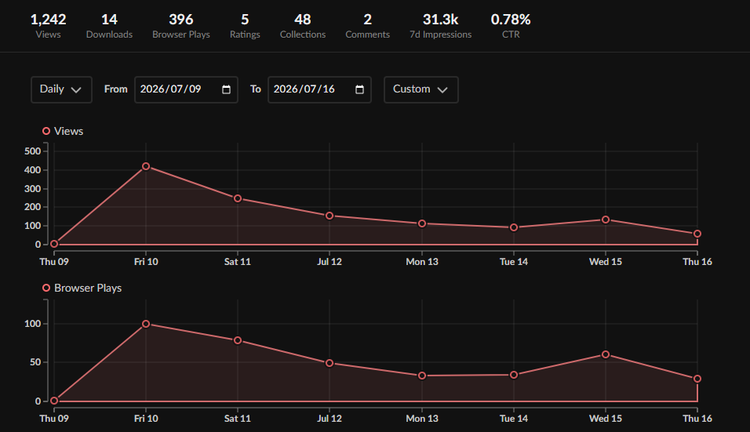Select the Wed 15 point on Views chart

[x=606, y=220]
